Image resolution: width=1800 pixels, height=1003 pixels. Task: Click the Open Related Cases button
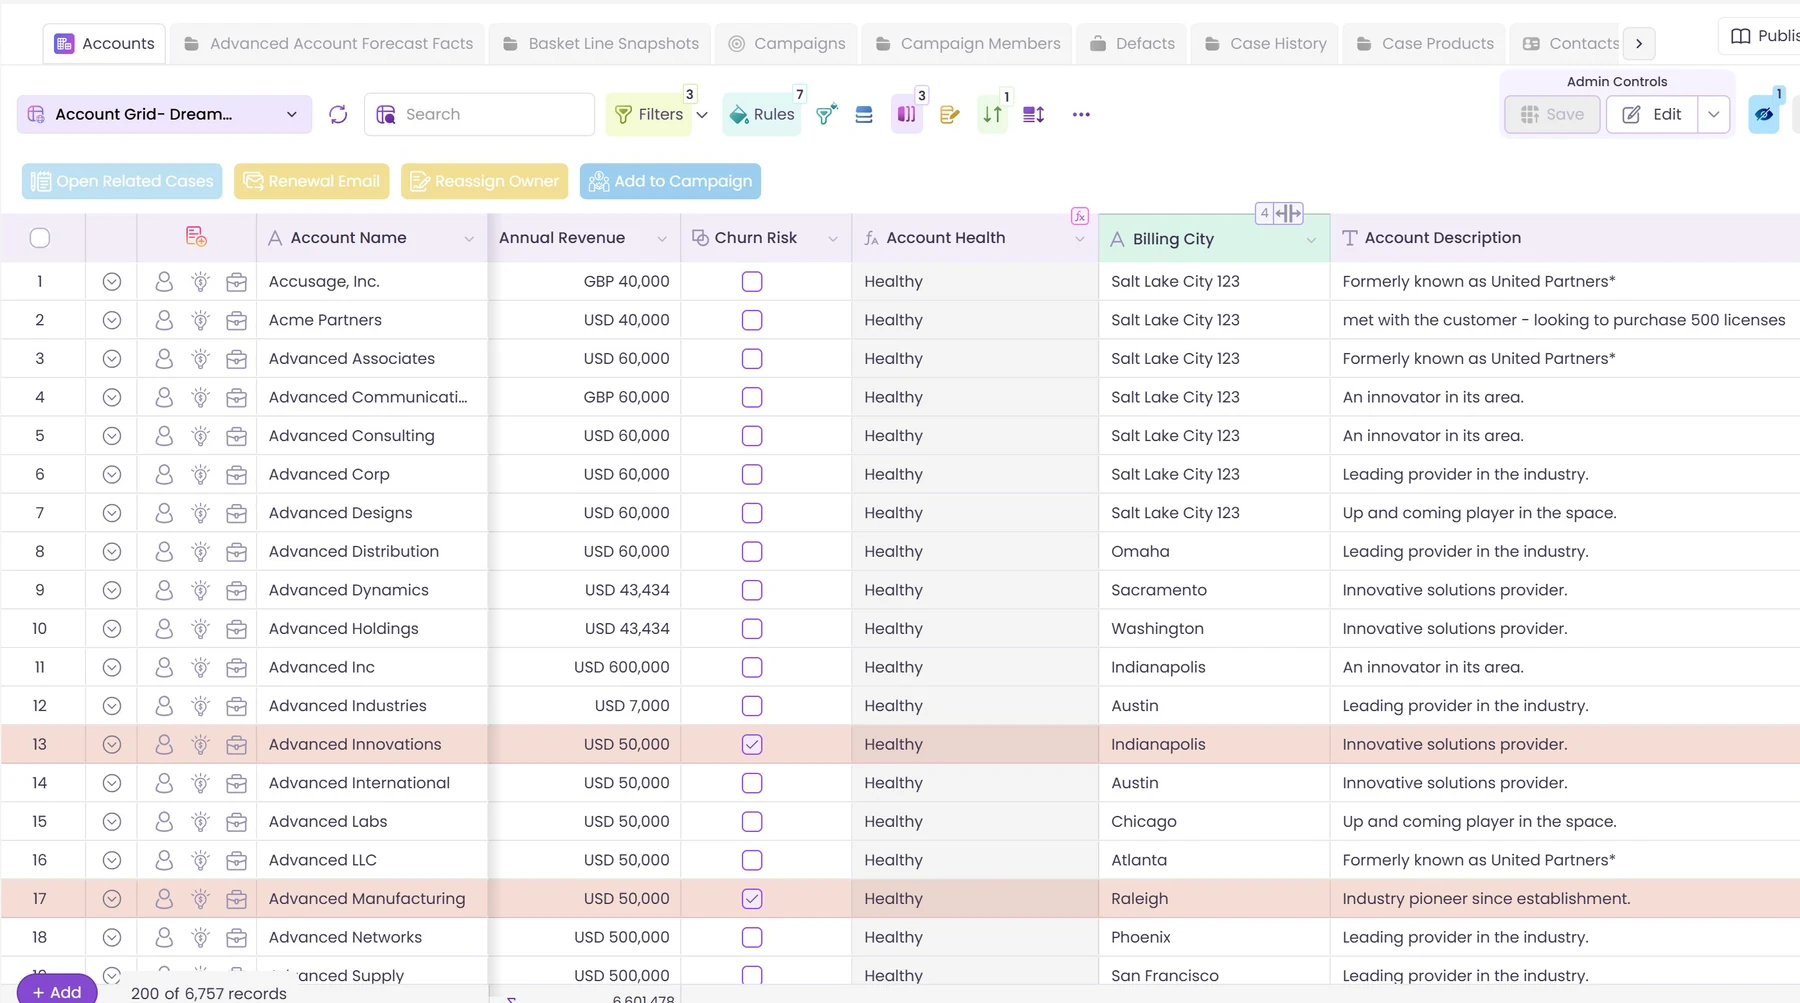pos(122,181)
